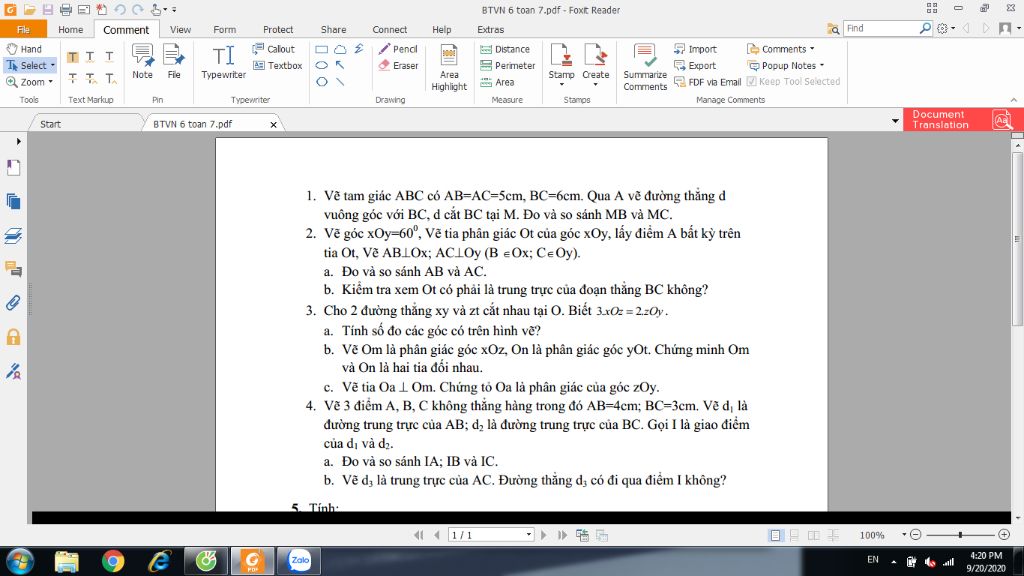1024x576 pixels.
Task: Attach a File pin to the page
Action: (x=174, y=62)
